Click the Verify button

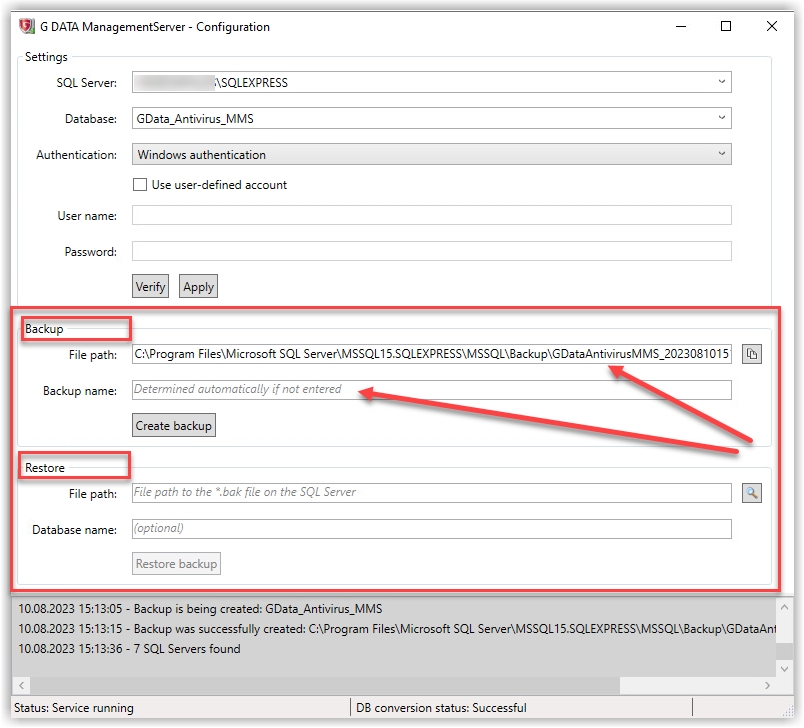150,287
